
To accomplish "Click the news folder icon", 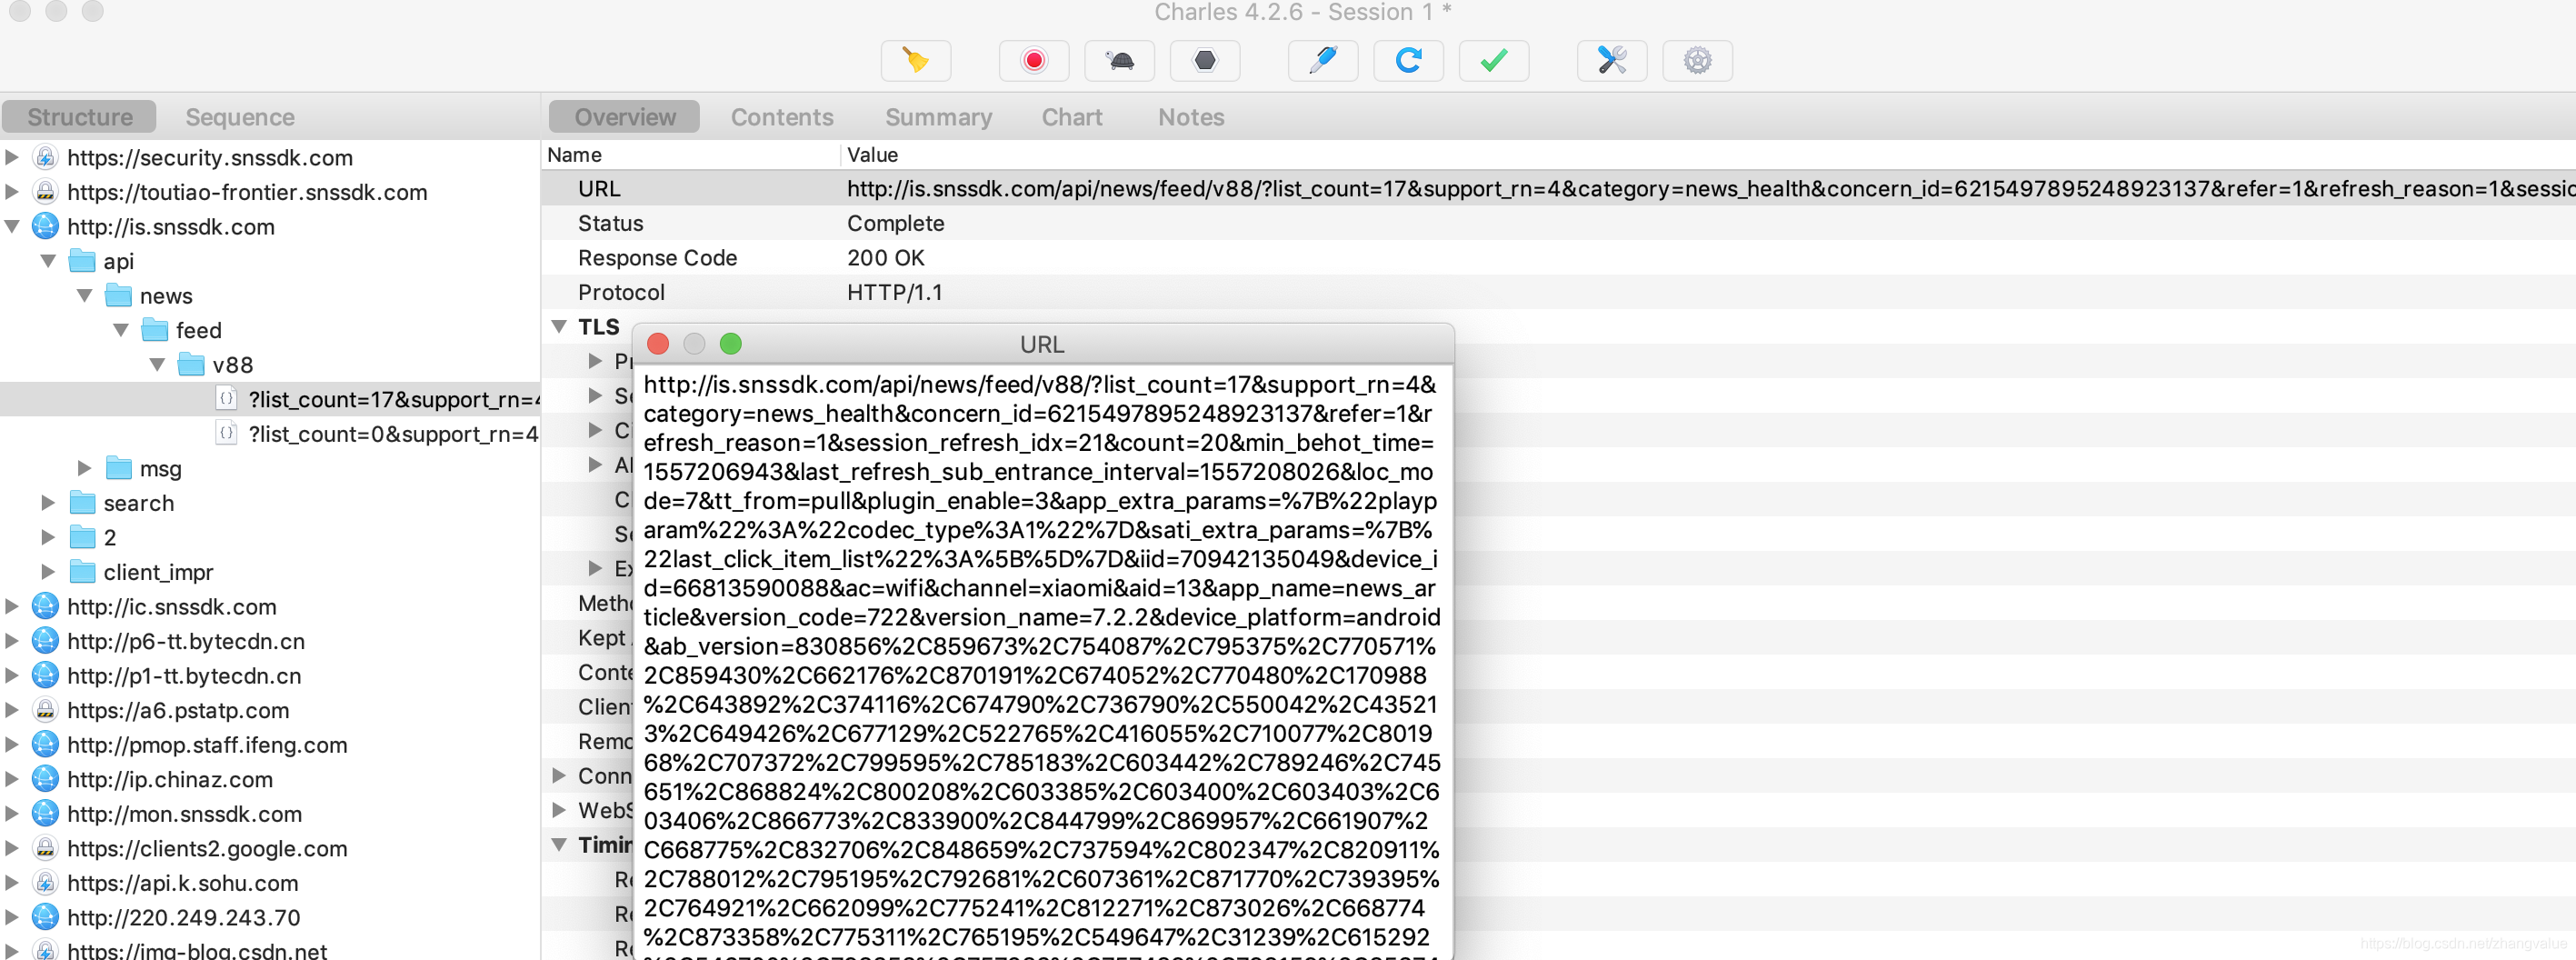I will point(118,295).
